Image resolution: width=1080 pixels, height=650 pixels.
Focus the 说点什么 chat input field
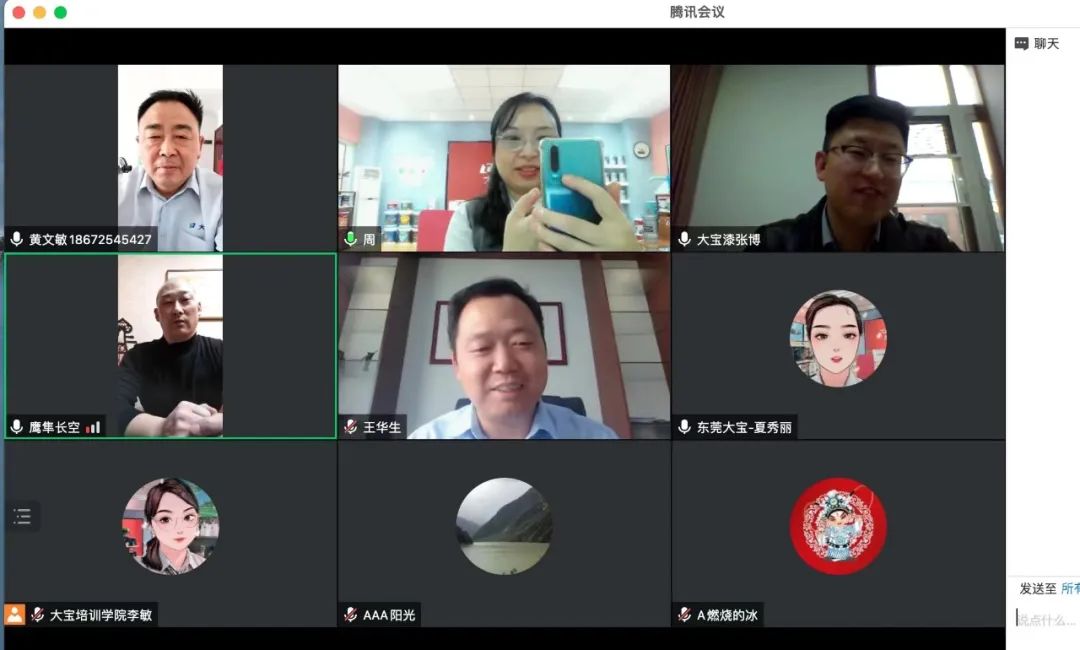tap(1046, 620)
